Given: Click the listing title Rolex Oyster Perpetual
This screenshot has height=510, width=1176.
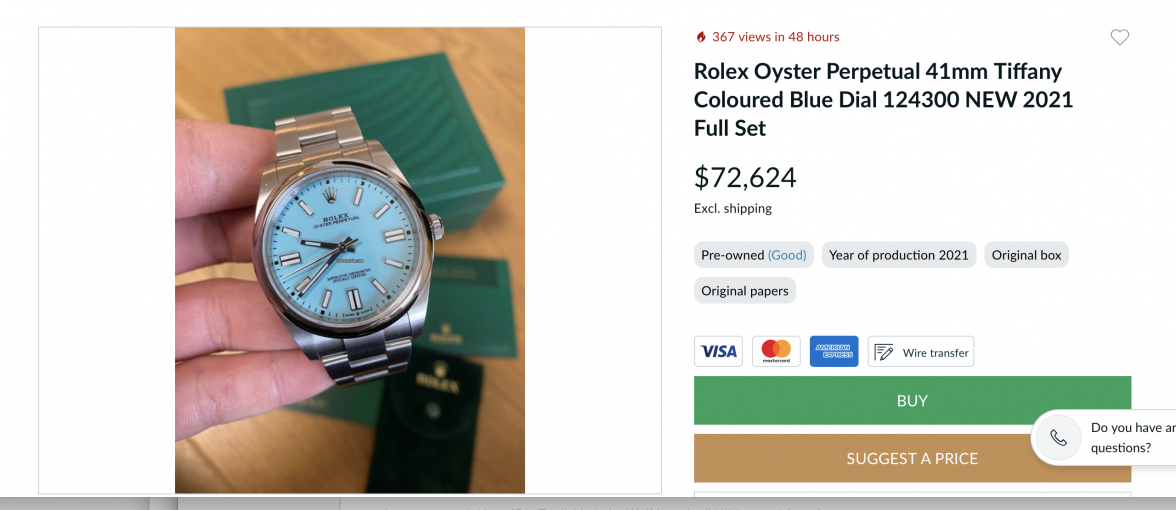Looking at the screenshot, I should coord(884,100).
